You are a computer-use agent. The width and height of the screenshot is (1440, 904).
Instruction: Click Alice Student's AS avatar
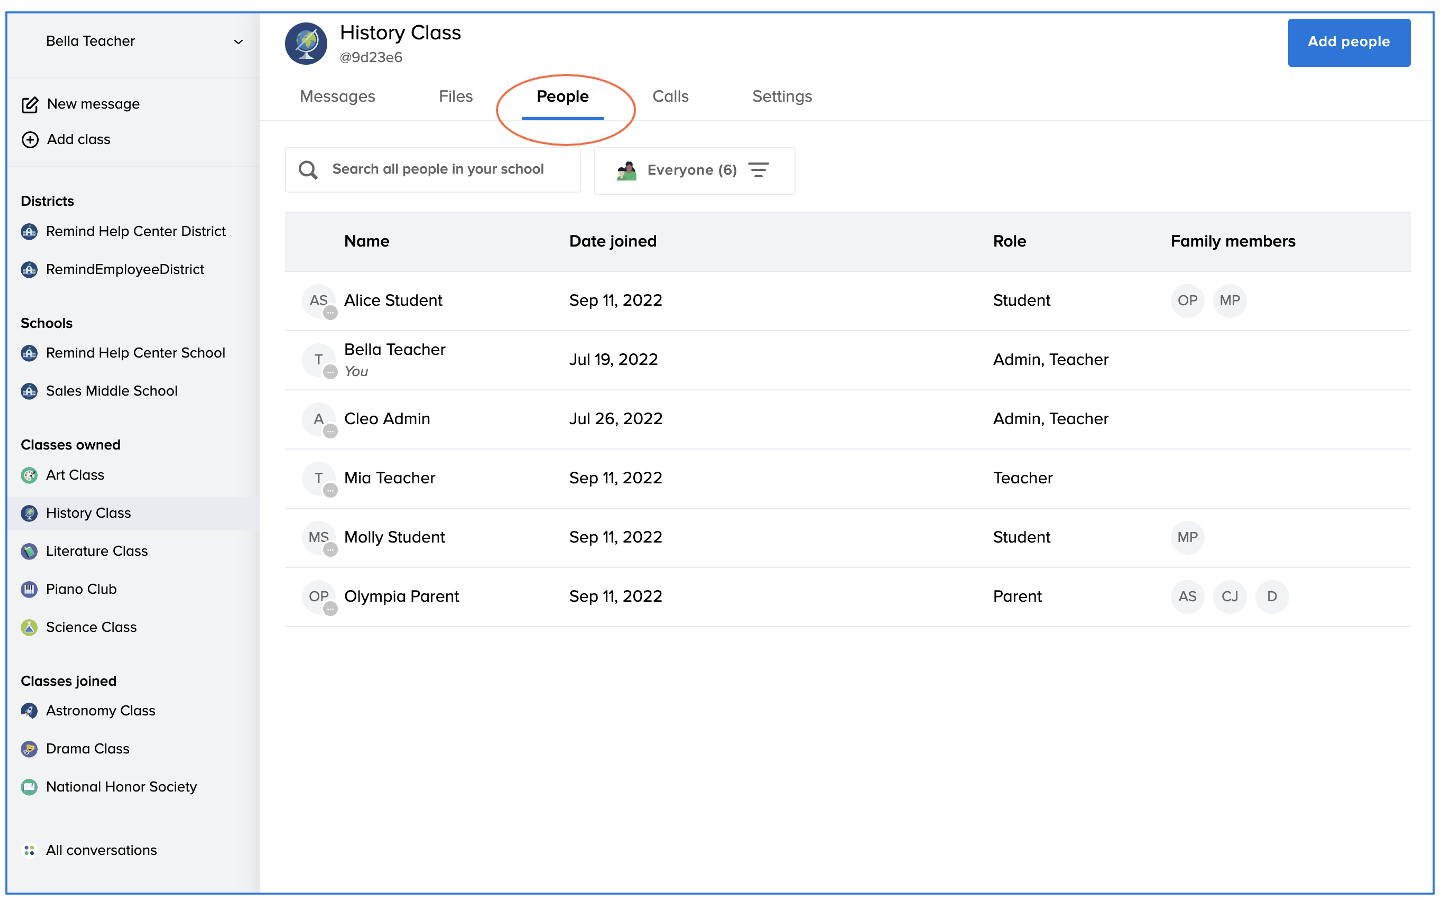pyautogui.click(x=319, y=301)
